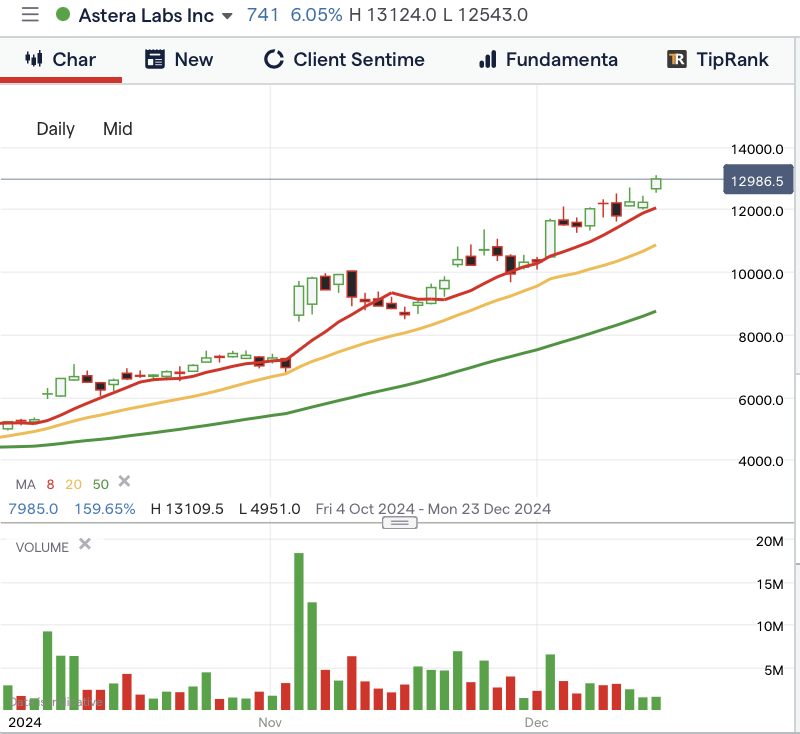Click the VOLUME indicator label
The image size is (800, 734).
tap(42, 547)
